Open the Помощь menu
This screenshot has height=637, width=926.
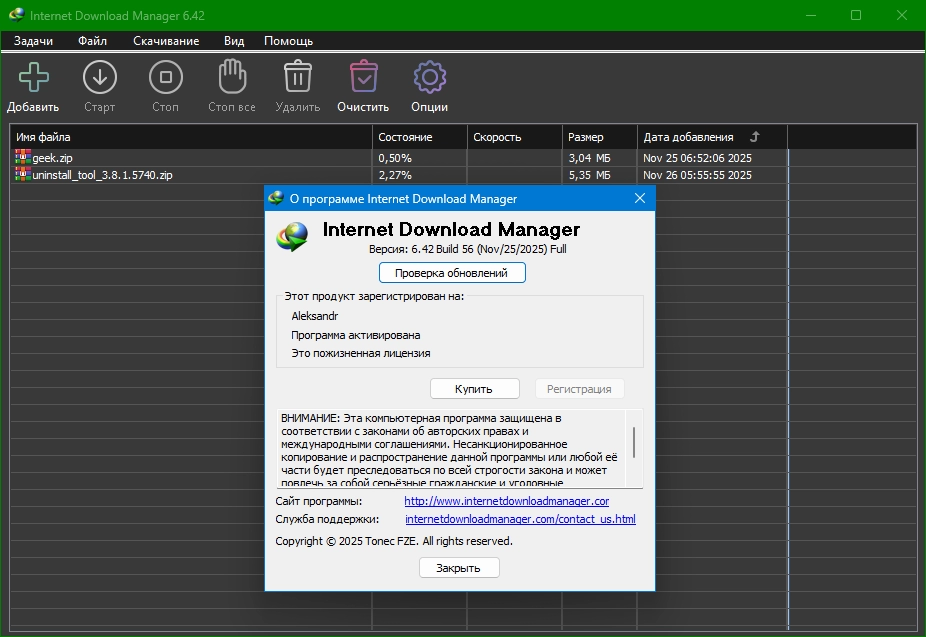[x=288, y=41]
